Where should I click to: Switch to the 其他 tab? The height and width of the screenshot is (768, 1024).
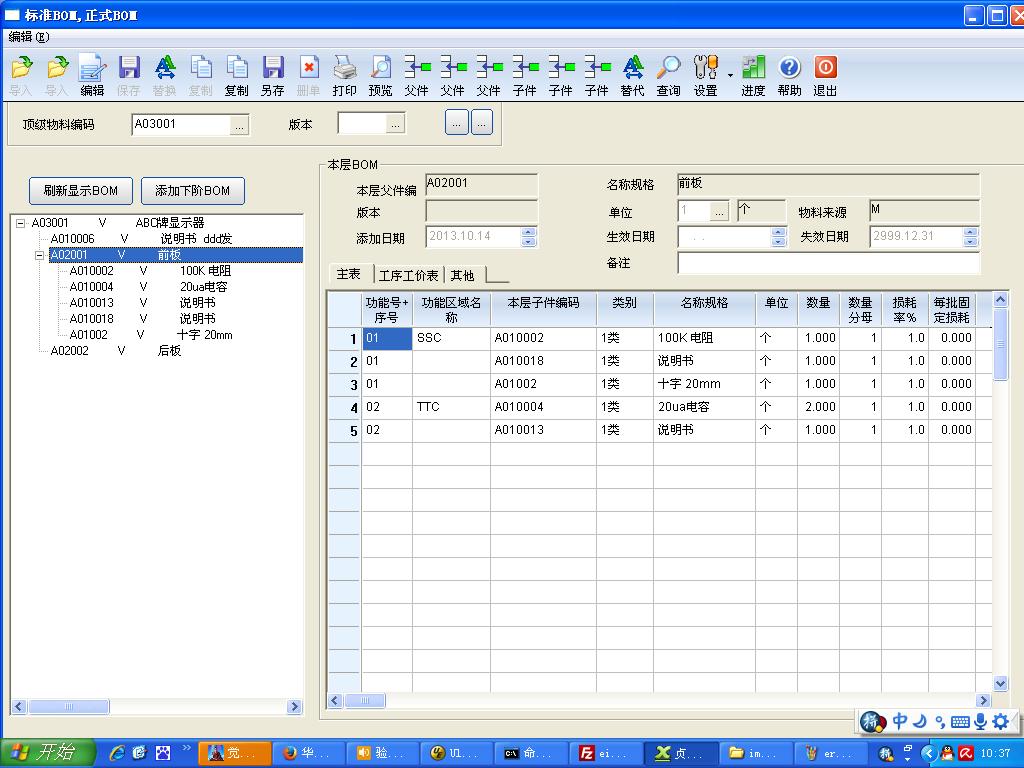(462, 276)
